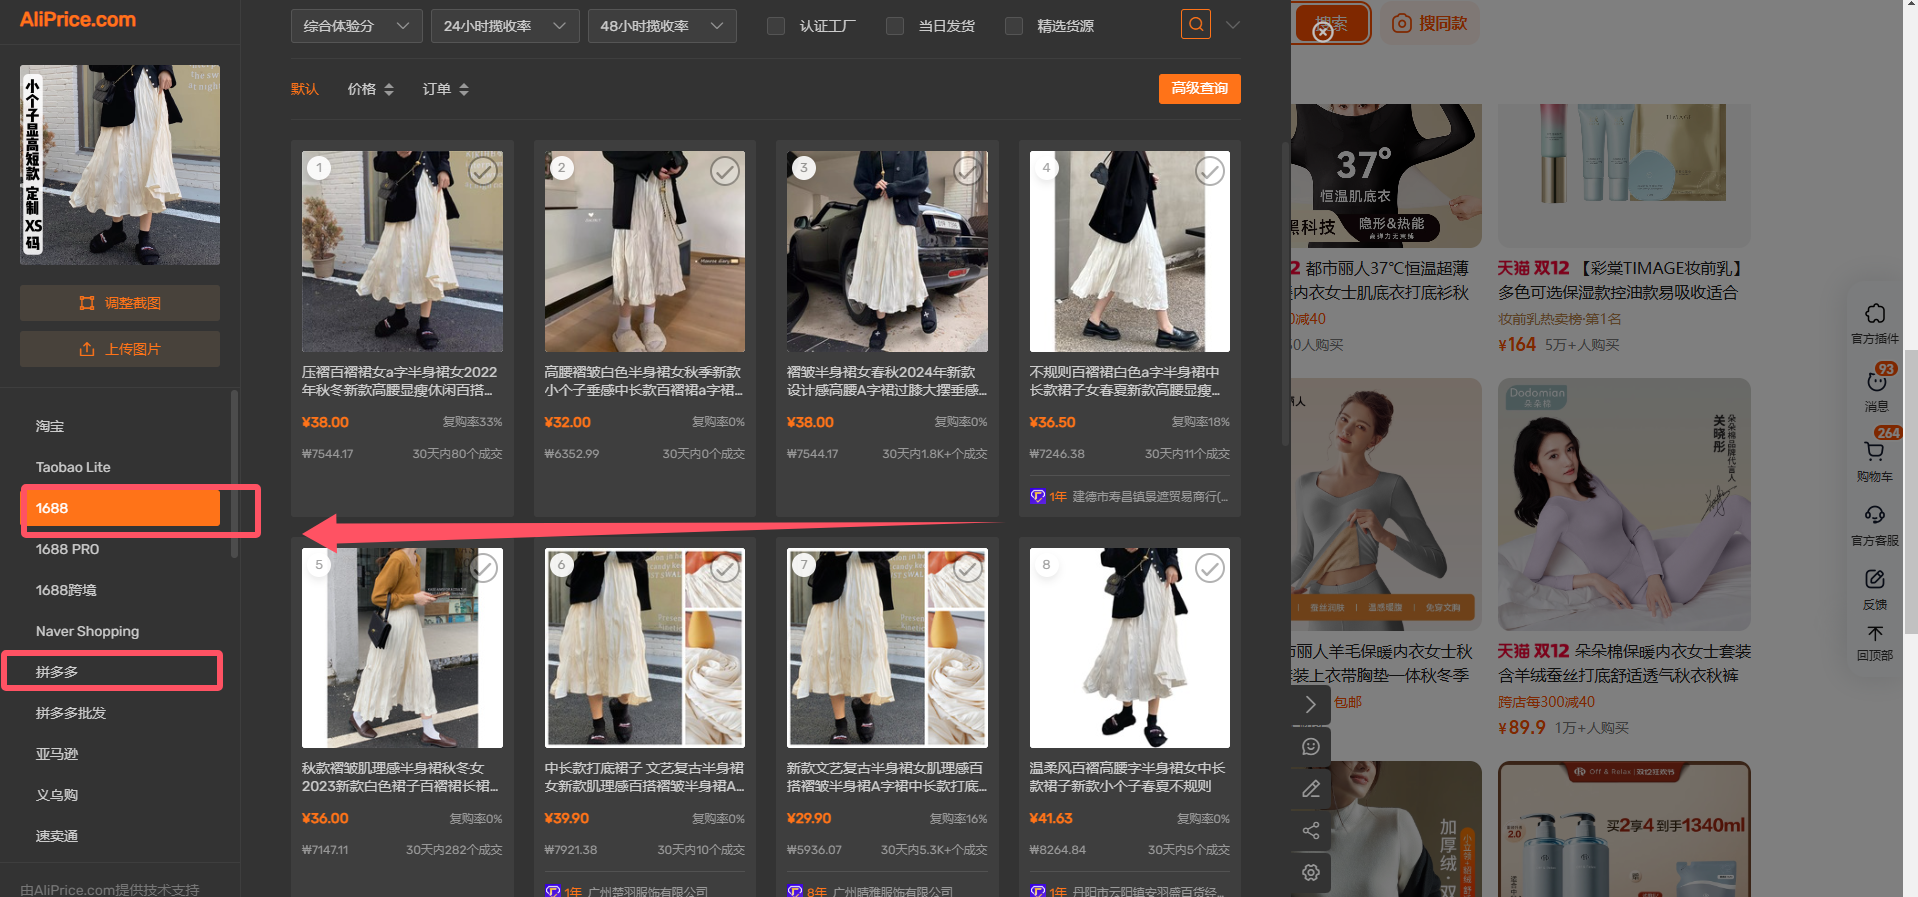This screenshot has width=1918, height=897.
Task: Tick the select circle on product 3
Action: point(968,172)
